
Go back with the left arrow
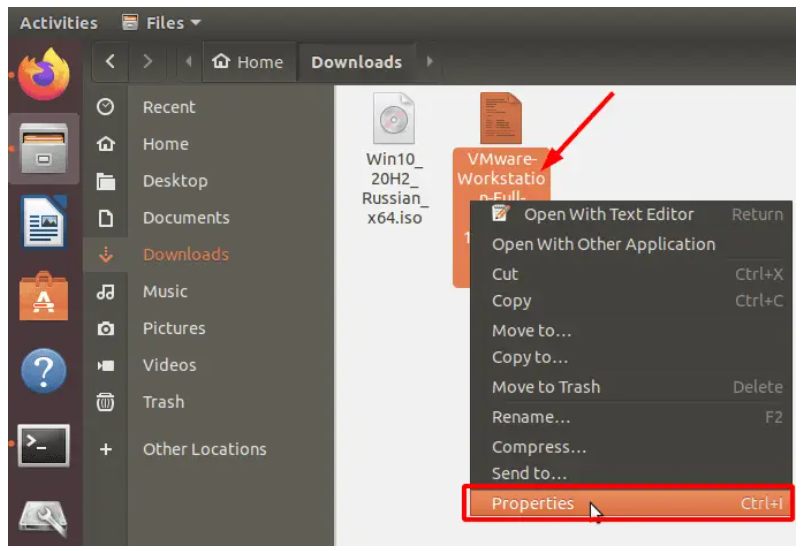(110, 62)
